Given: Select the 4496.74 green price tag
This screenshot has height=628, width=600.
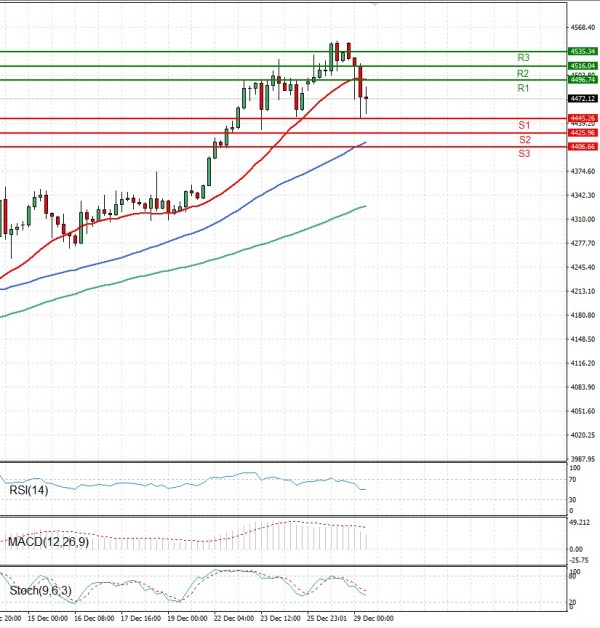Looking at the screenshot, I should pos(582,80).
